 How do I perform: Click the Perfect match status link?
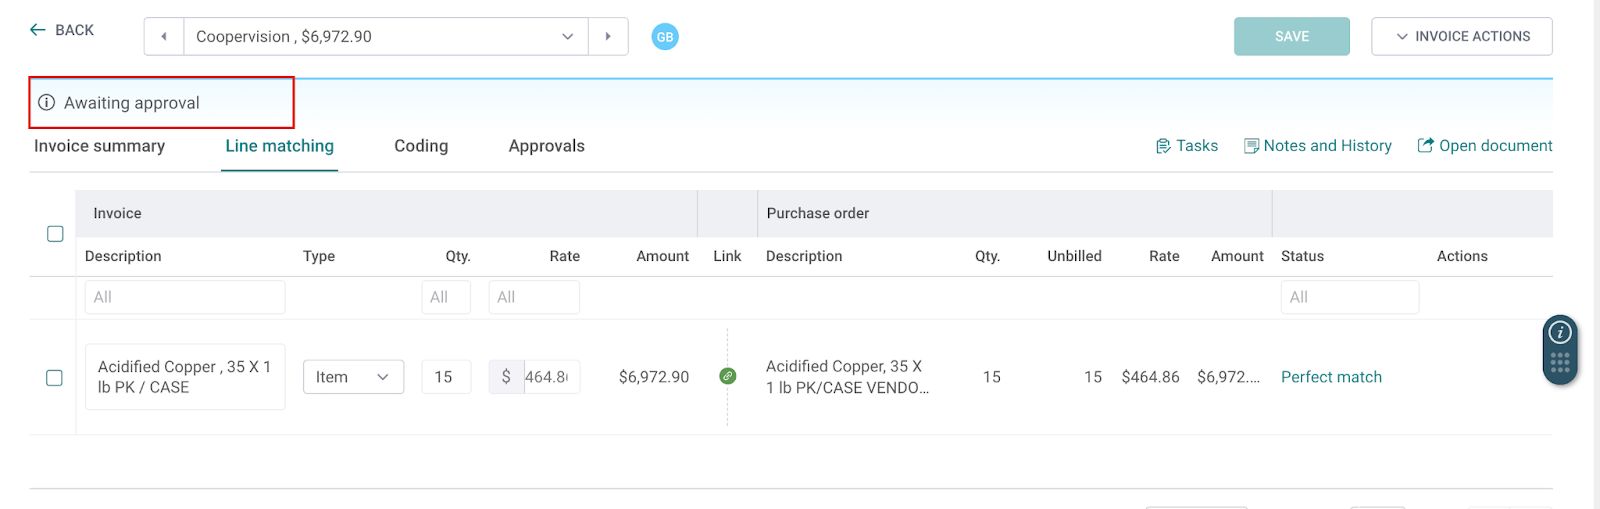click(1331, 377)
